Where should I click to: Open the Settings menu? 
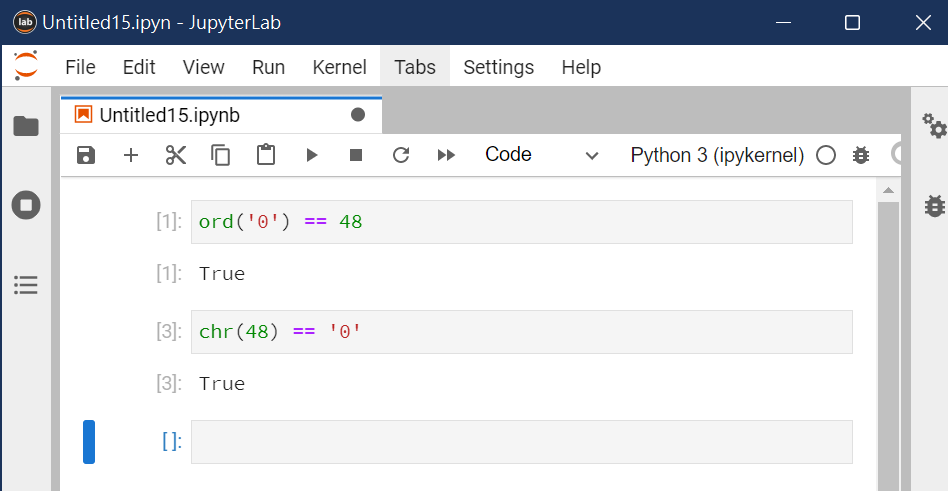499,67
